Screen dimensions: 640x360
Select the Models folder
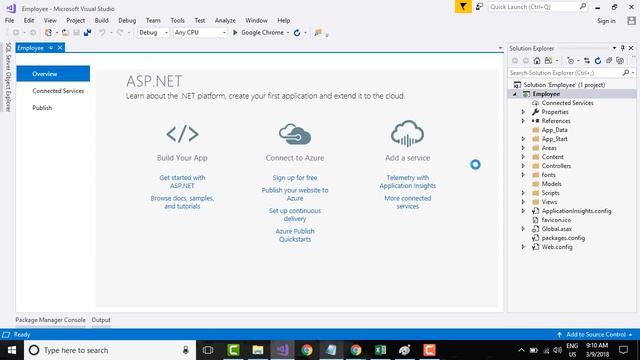(551, 184)
